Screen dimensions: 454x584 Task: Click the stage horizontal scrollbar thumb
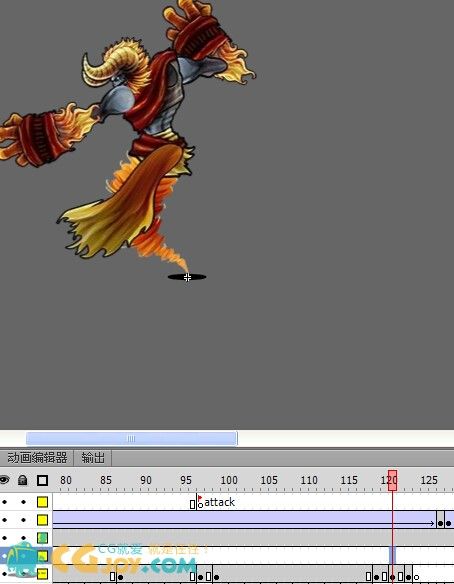[x=131, y=438]
